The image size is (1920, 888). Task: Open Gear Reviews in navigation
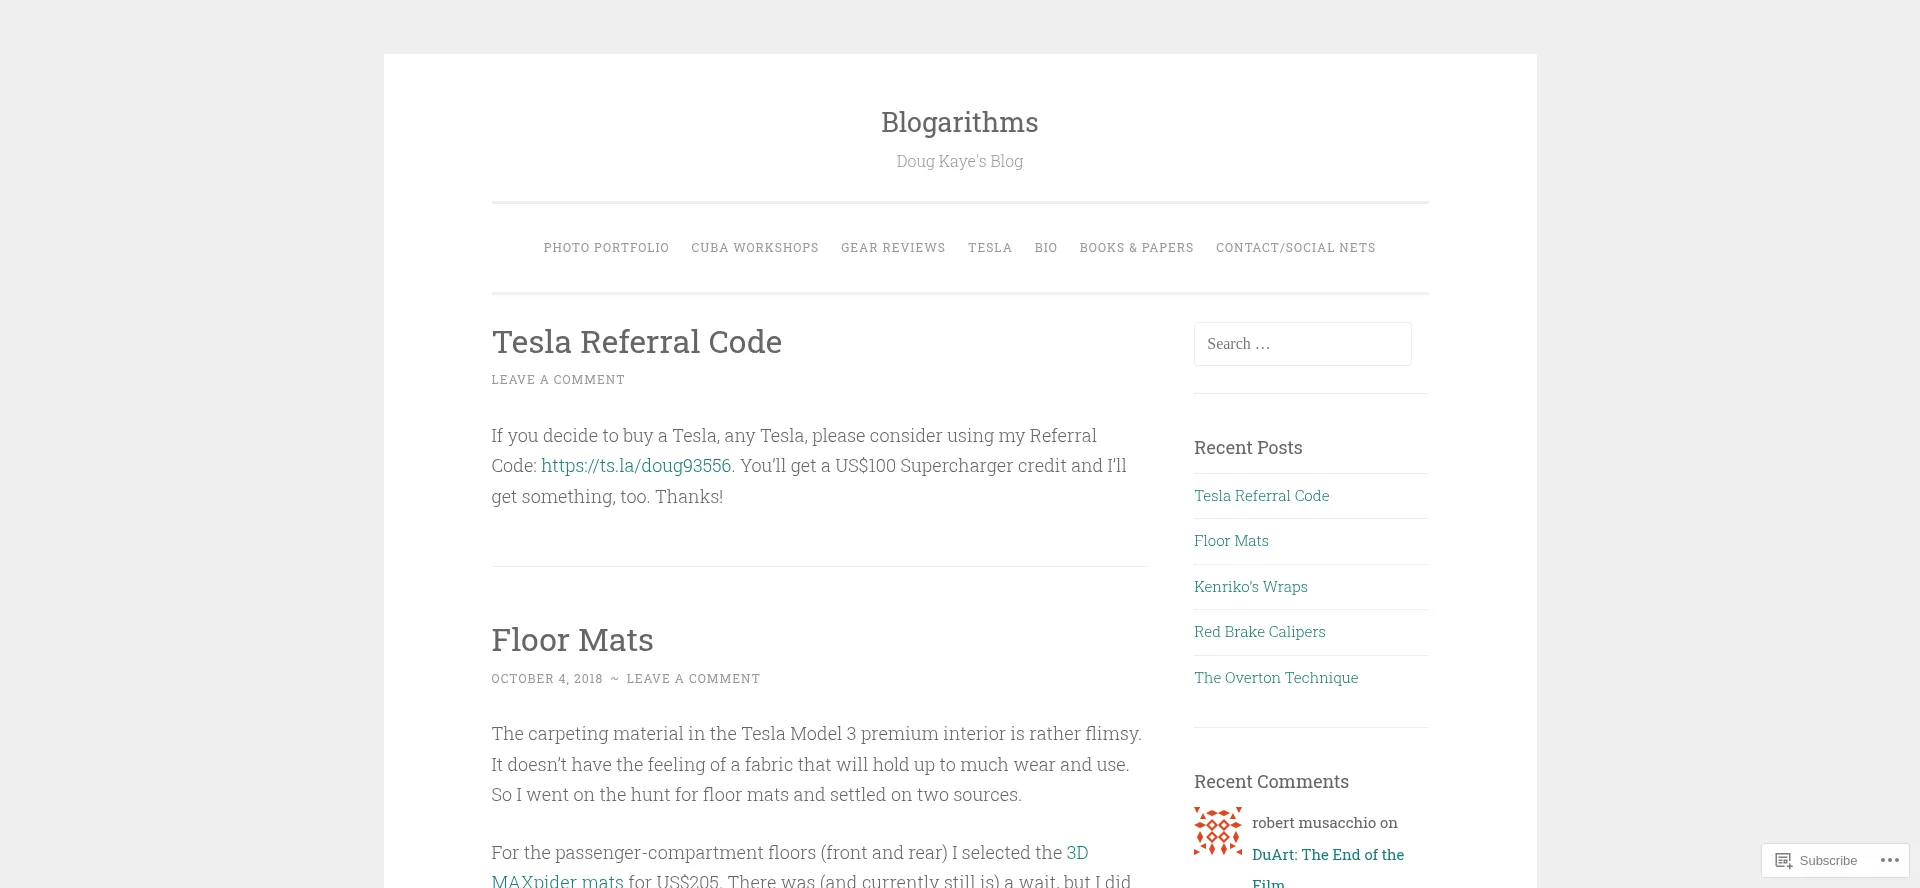pyautogui.click(x=892, y=248)
